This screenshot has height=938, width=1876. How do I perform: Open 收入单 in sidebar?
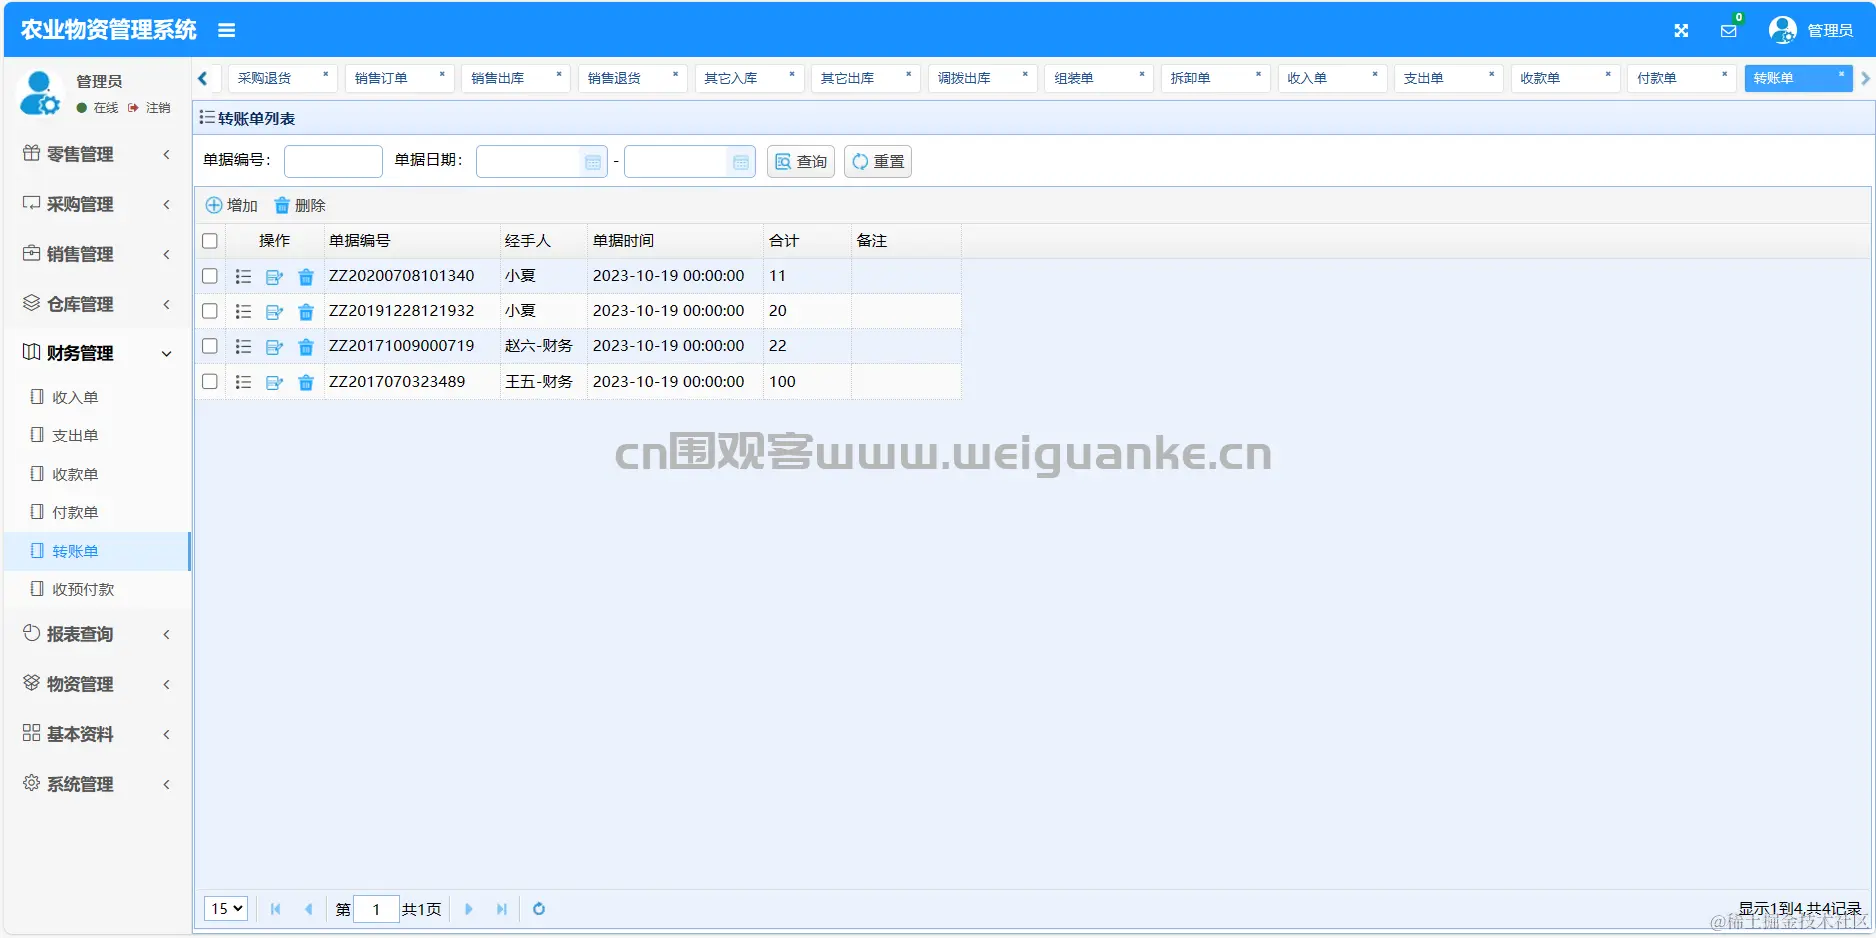click(97, 397)
